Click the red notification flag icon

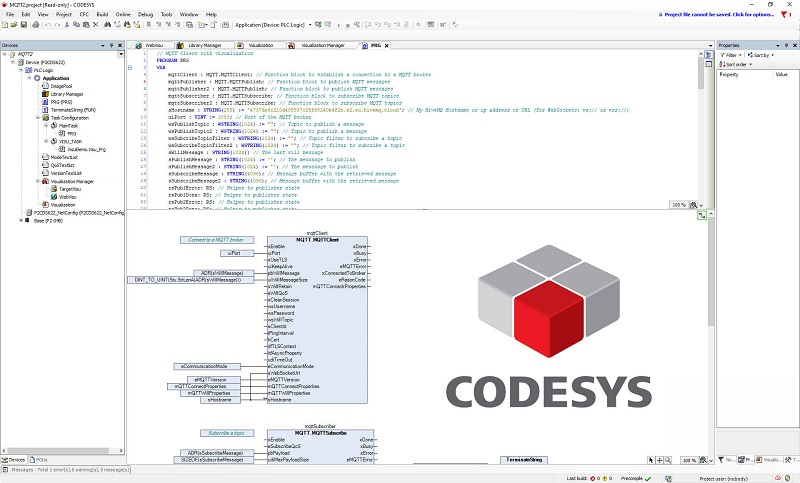coord(785,14)
